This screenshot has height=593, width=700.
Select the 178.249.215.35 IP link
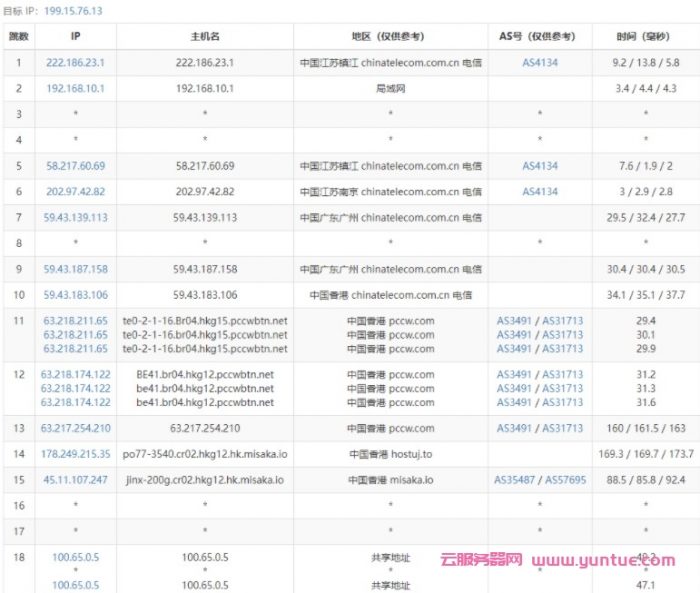pos(75,454)
